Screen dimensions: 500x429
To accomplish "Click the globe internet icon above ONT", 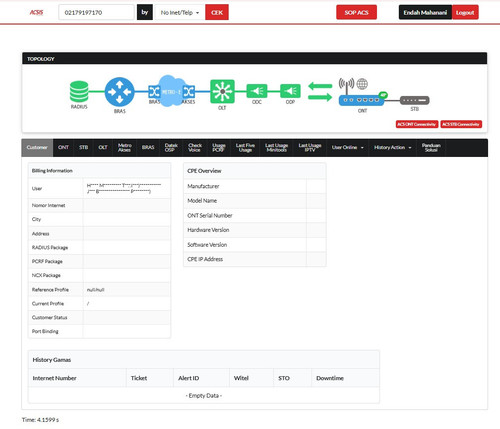I will [362, 84].
